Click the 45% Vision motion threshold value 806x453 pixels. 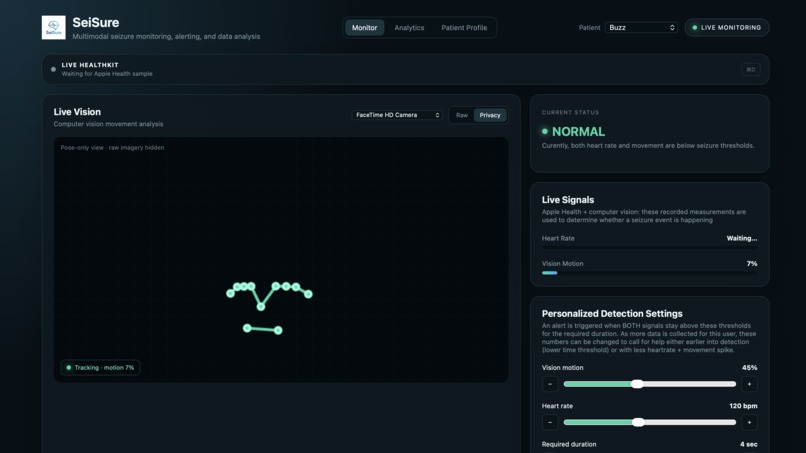(749, 368)
